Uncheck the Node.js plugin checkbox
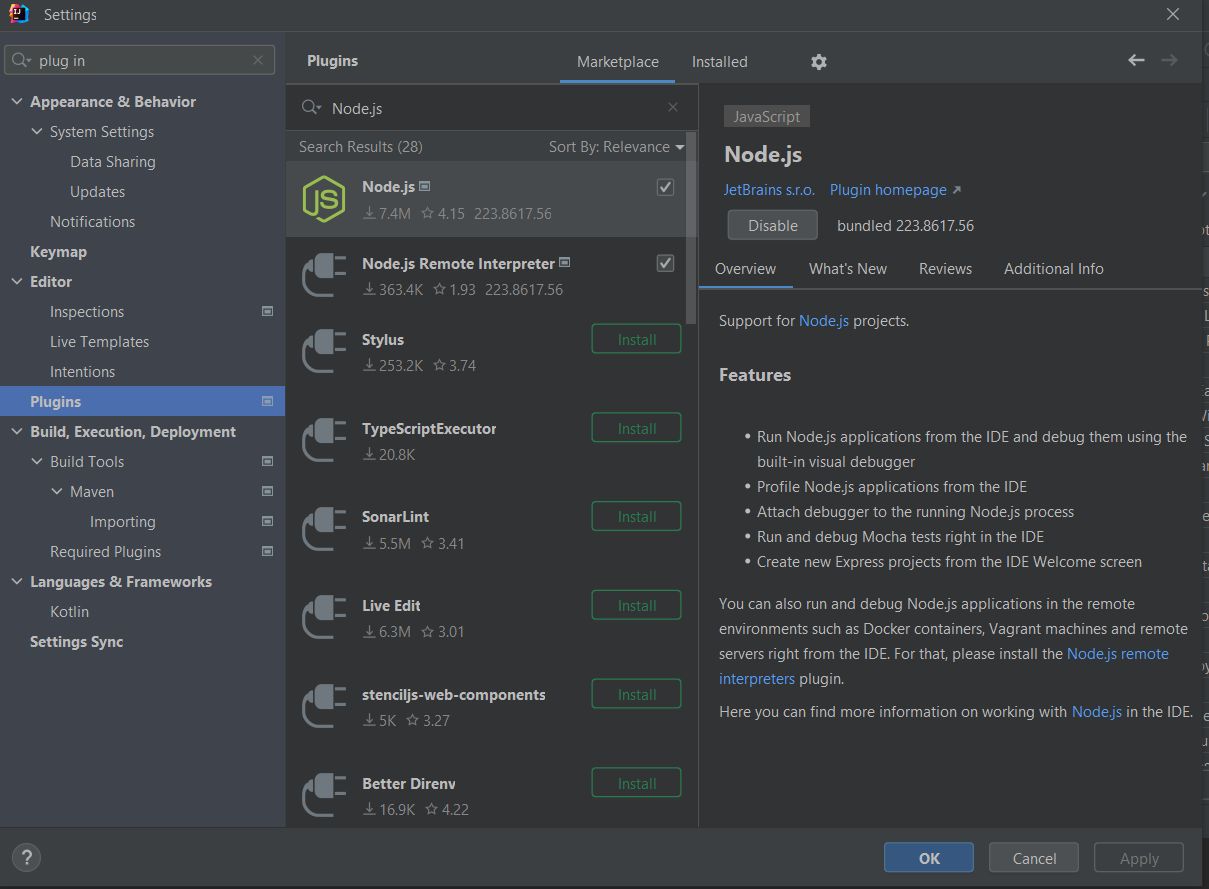 [665, 187]
